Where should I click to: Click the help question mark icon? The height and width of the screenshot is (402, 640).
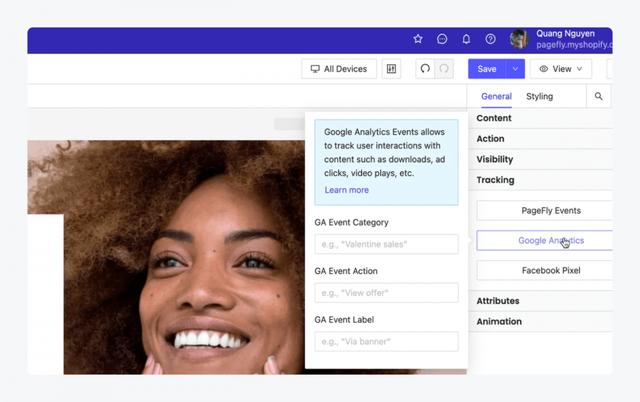pos(490,39)
